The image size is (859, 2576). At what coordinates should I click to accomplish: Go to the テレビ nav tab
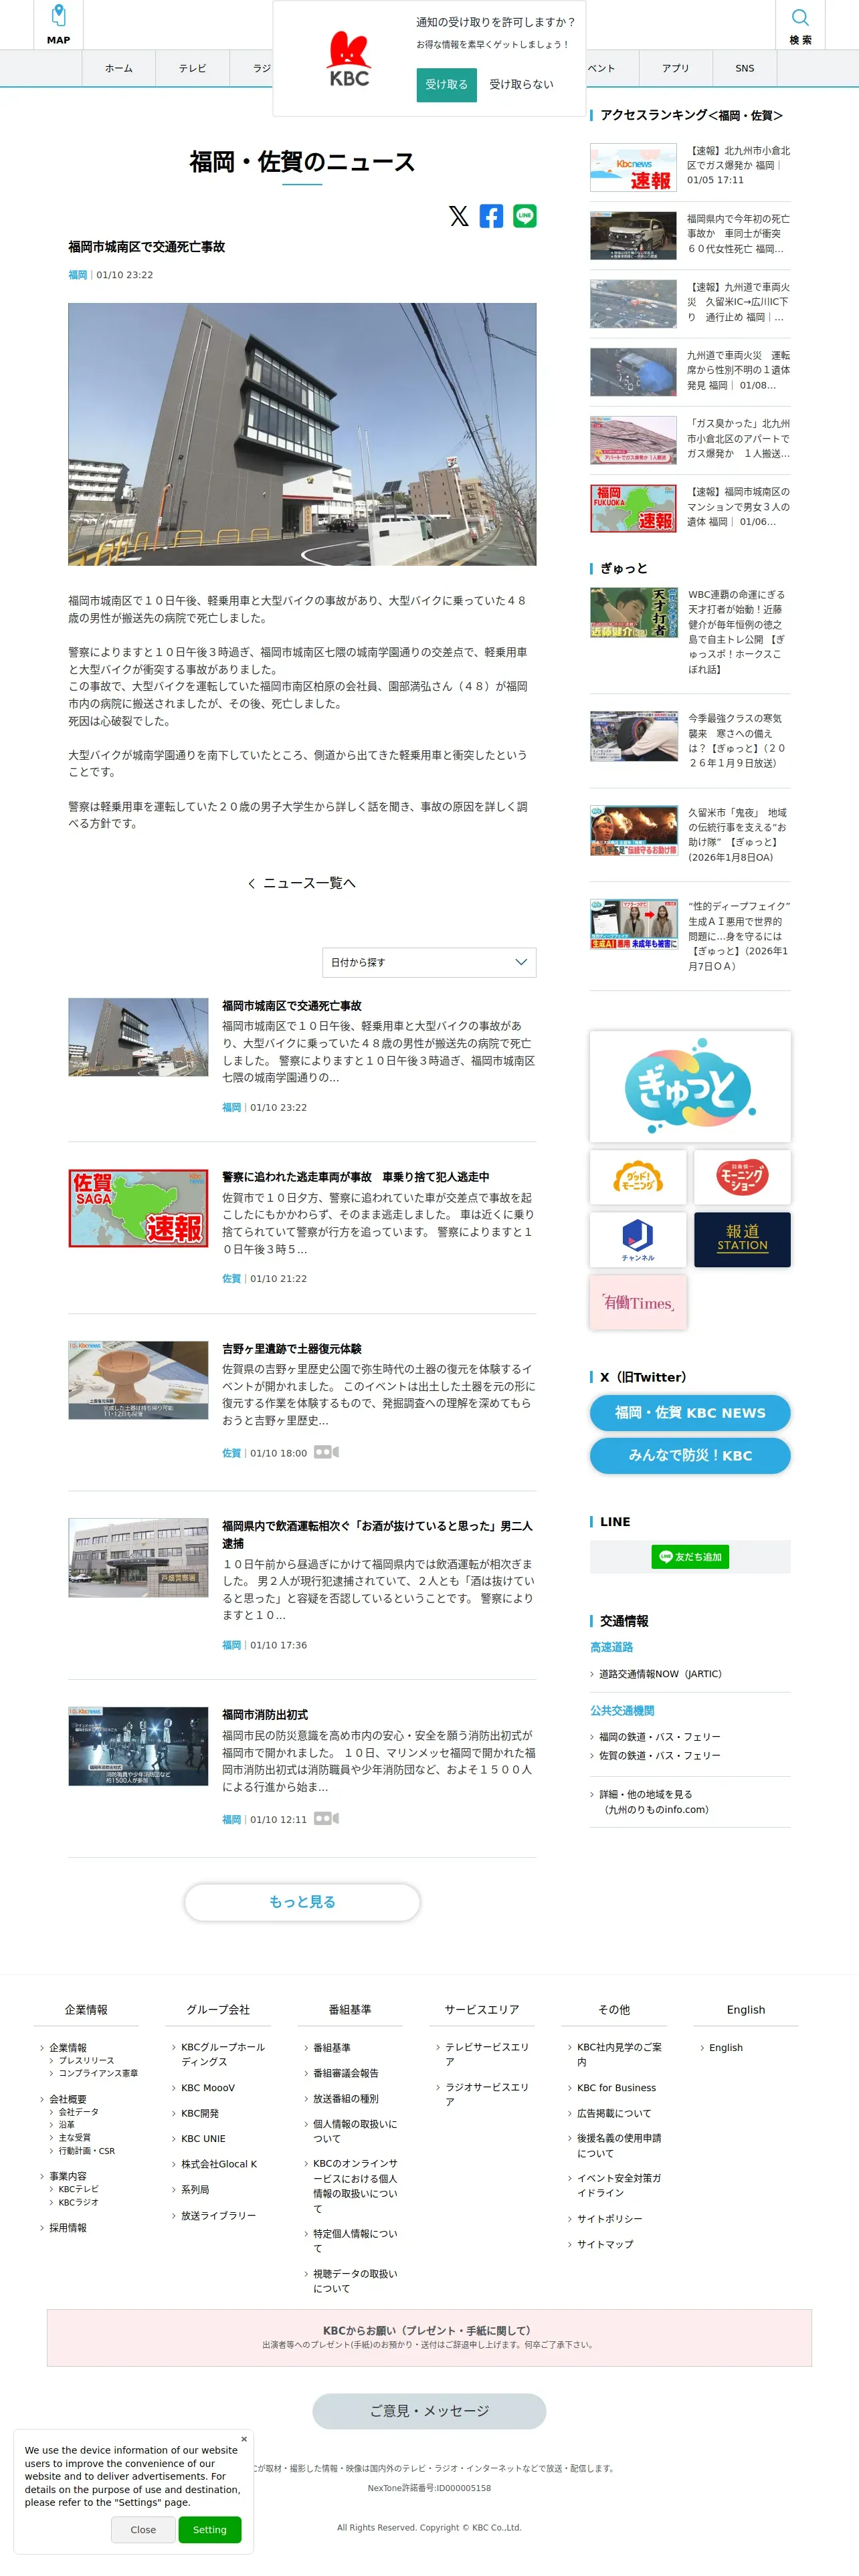[193, 68]
